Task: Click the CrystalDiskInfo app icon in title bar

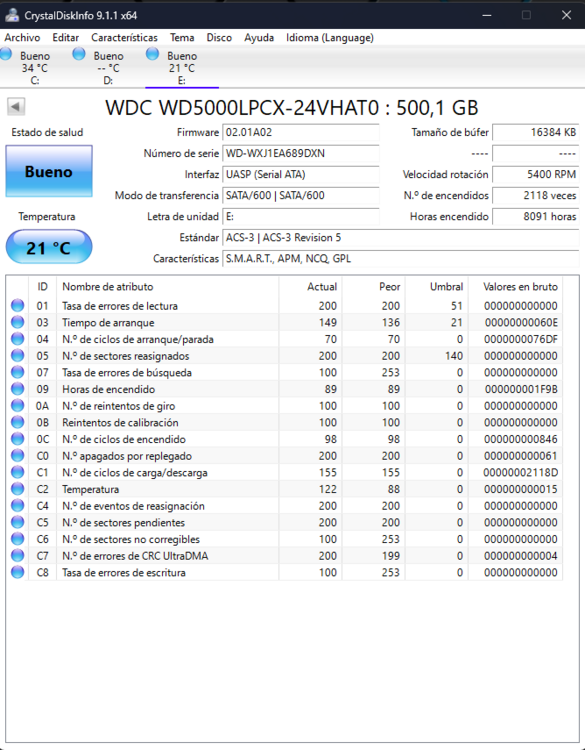Action: tap(11, 15)
